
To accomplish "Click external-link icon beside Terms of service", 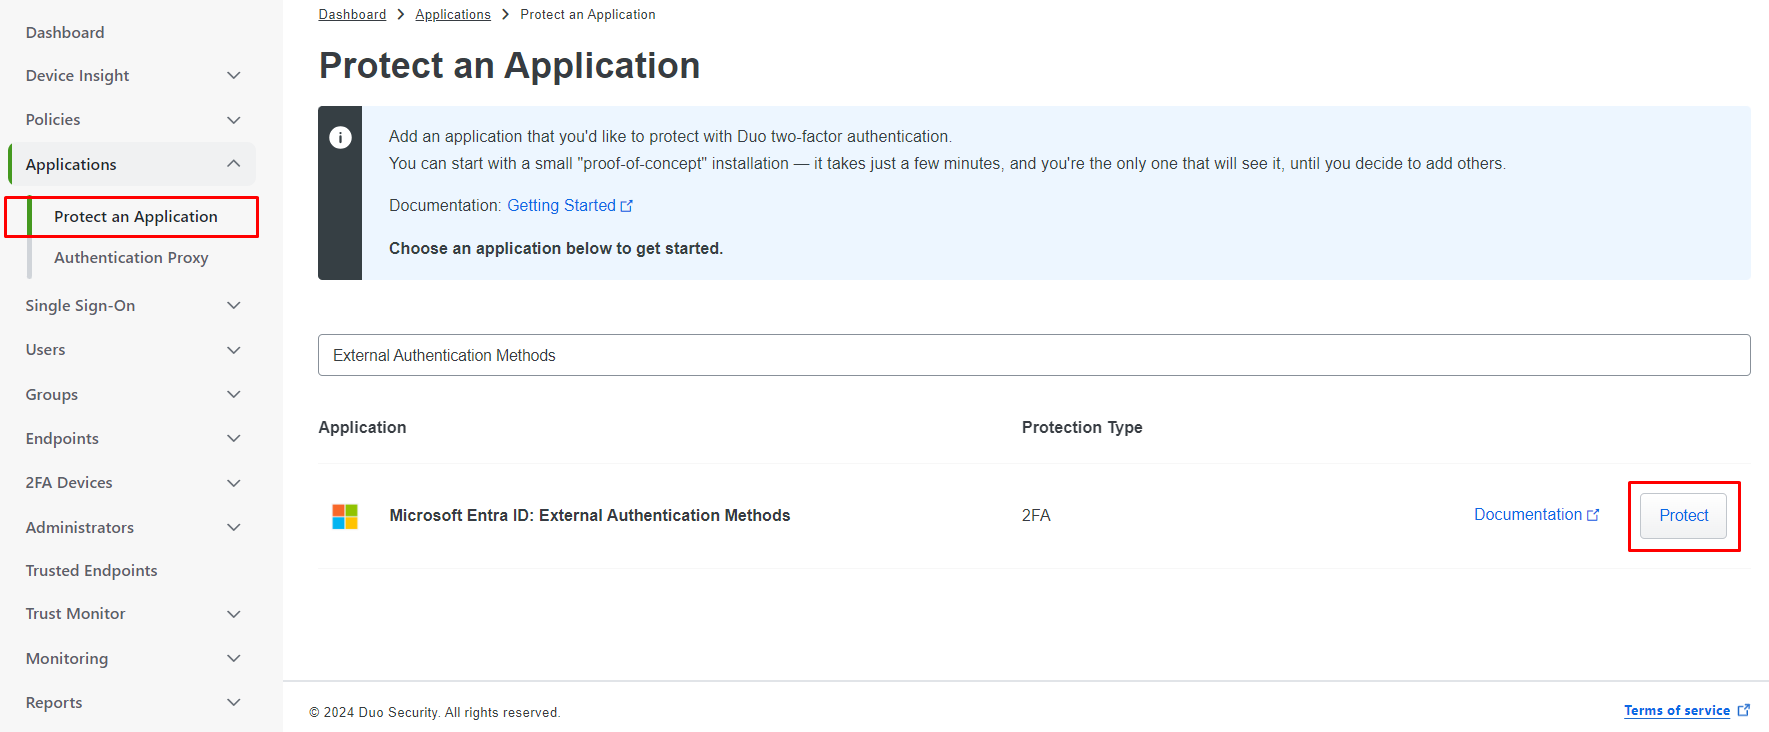I will 1744,710.
